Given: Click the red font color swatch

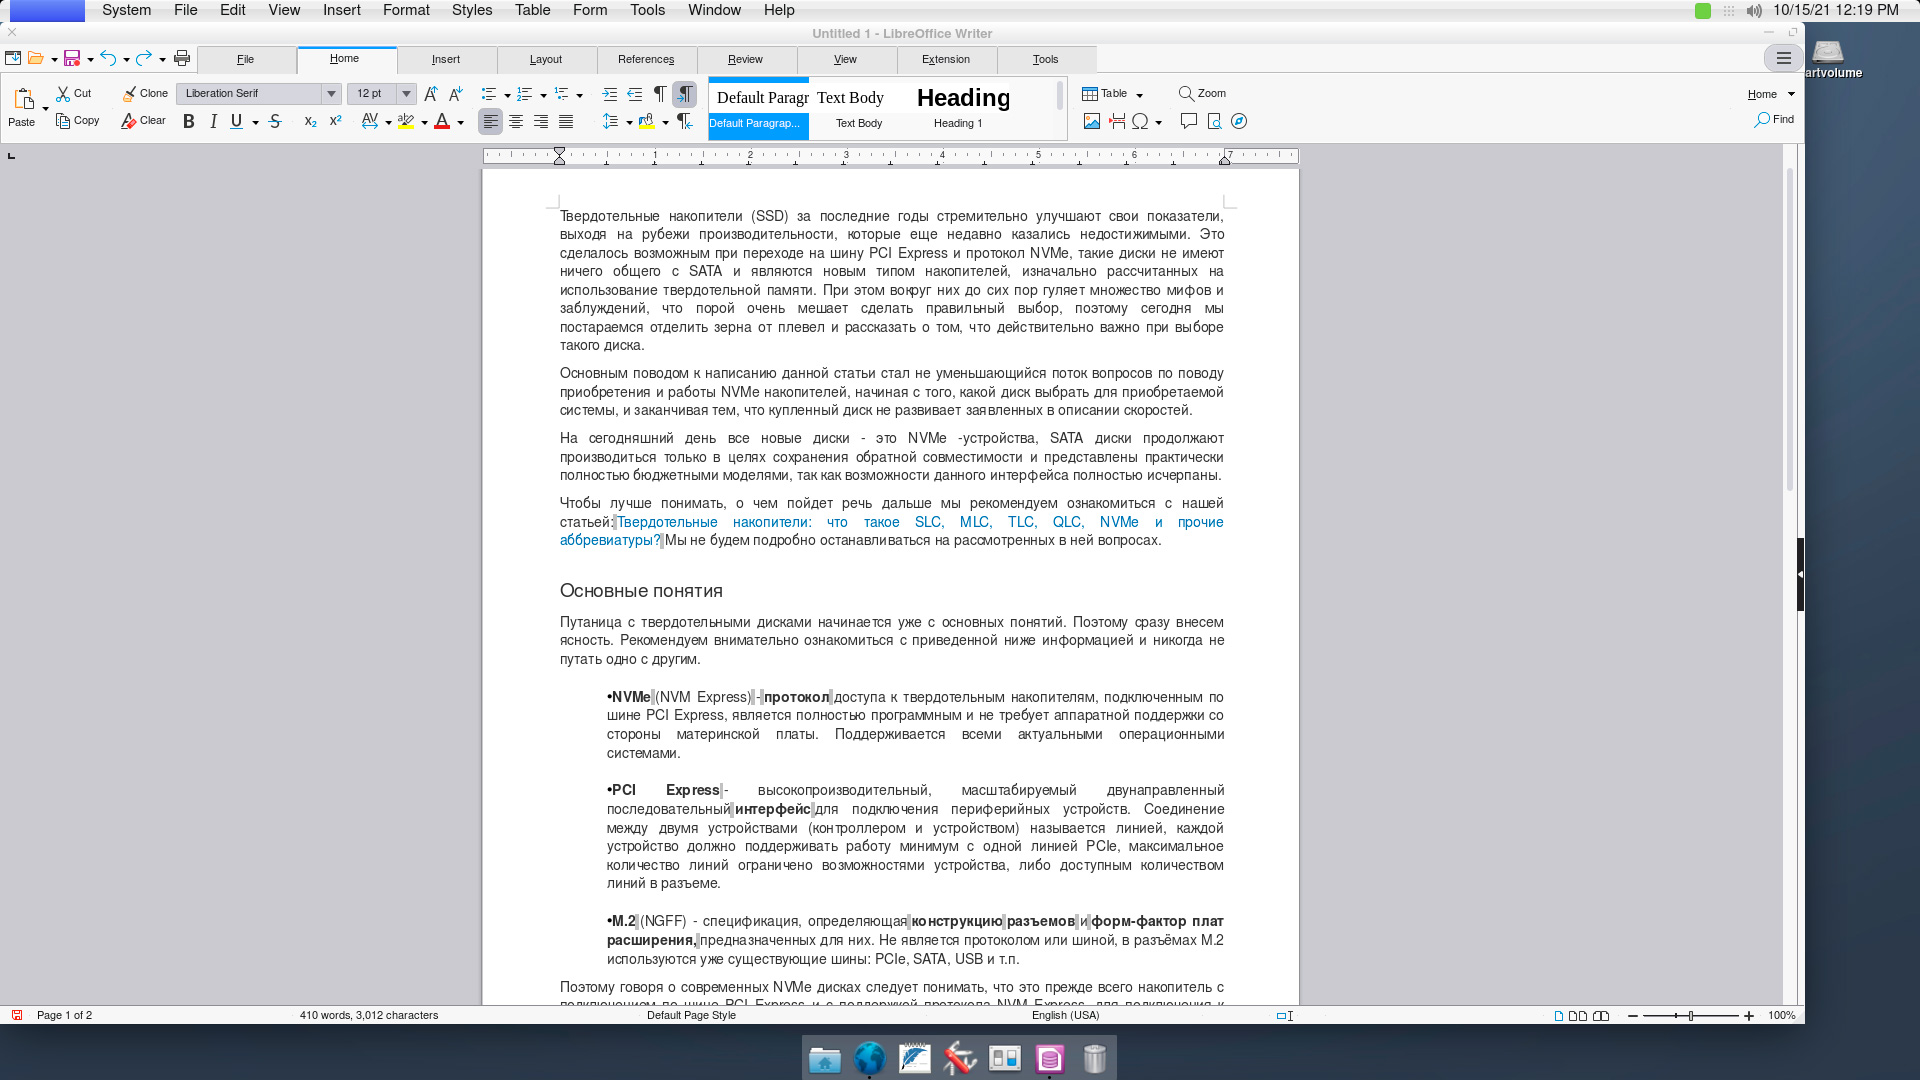Looking at the screenshot, I should pyautogui.click(x=441, y=122).
